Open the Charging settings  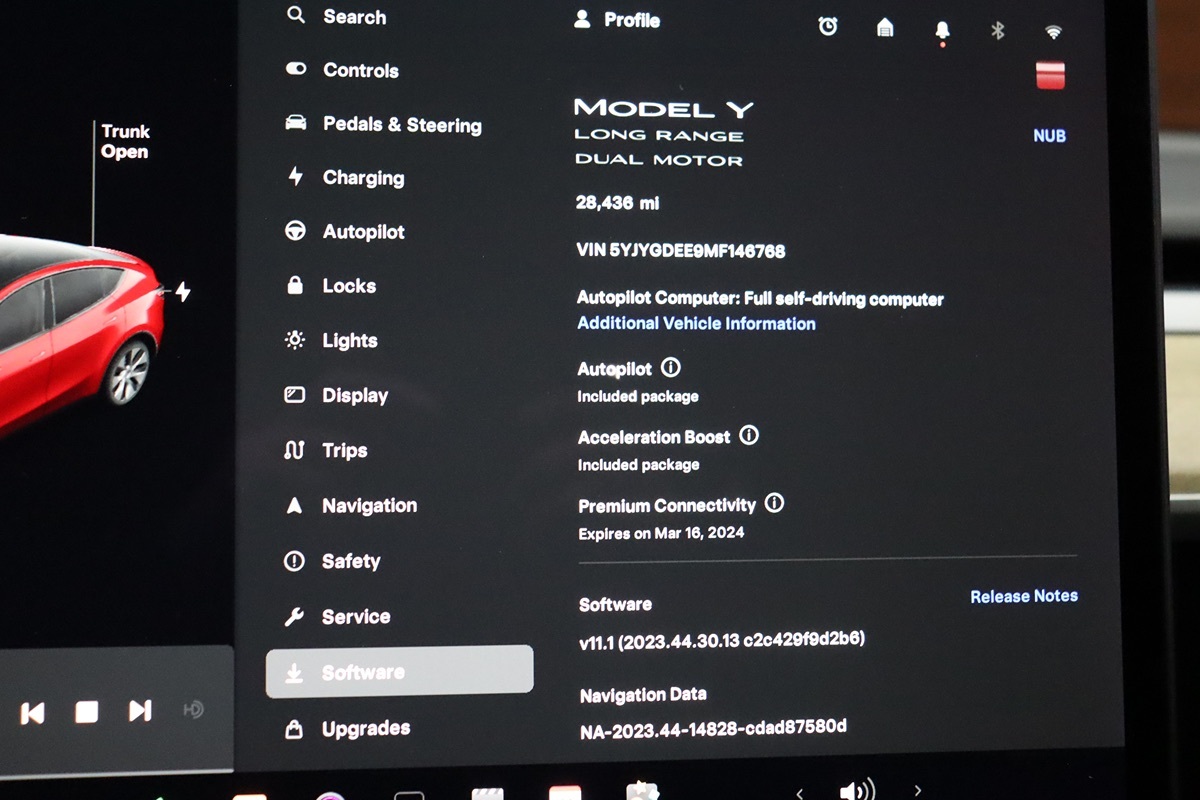363,178
